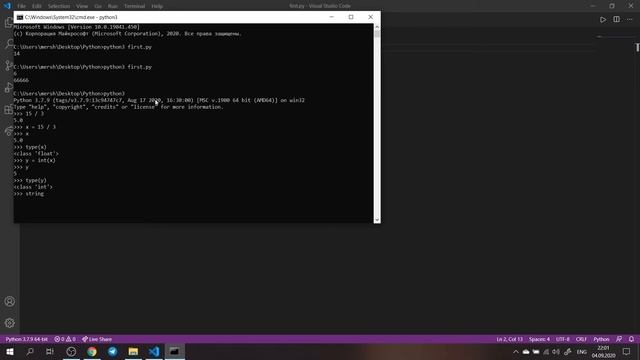
Task: Maximize the cmd.exe window
Action: point(351,17)
